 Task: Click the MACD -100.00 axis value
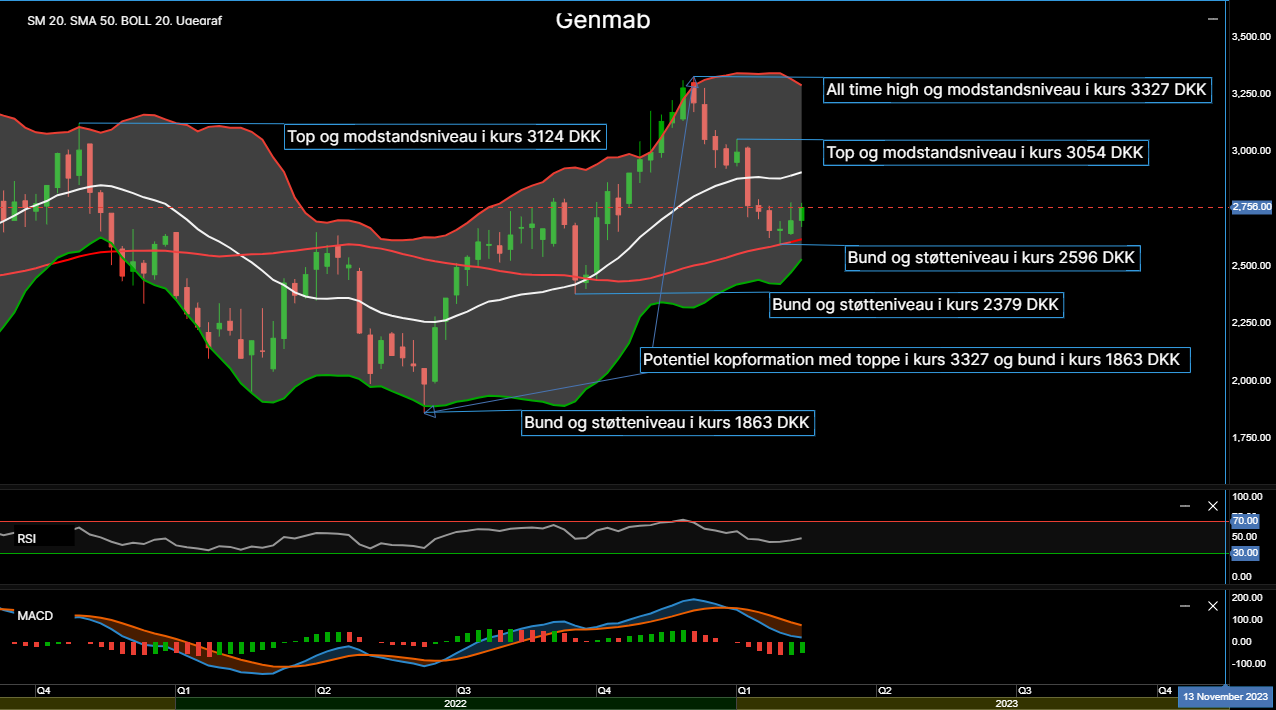pyautogui.click(x=1247, y=664)
